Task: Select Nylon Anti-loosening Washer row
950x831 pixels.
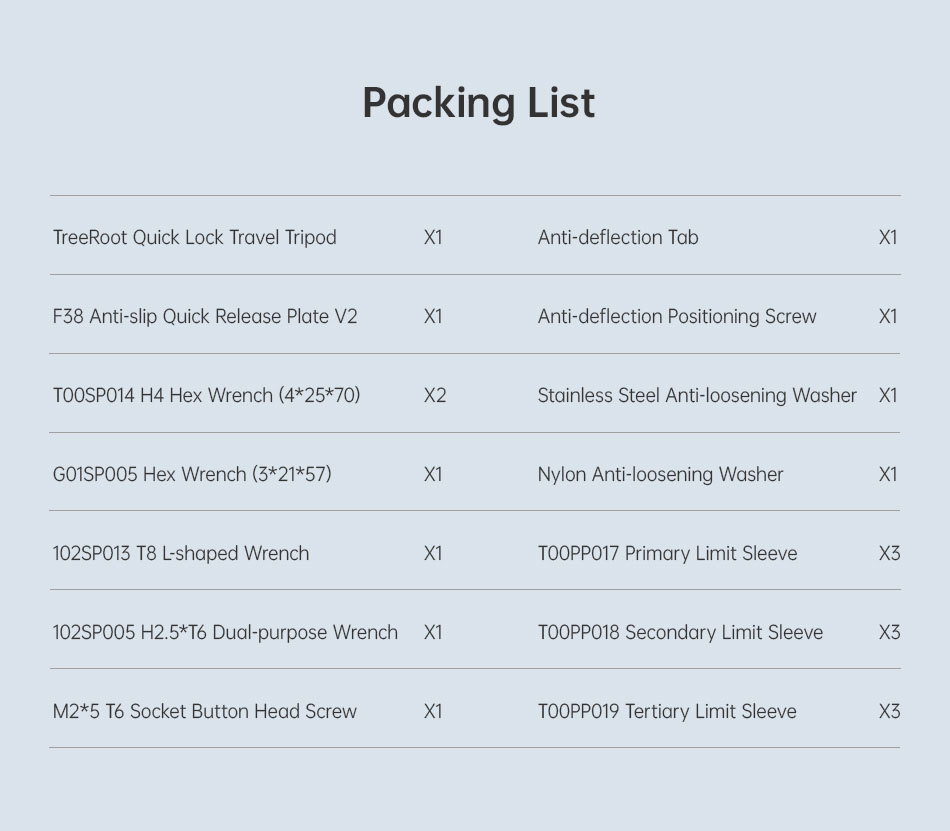Action: (x=660, y=475)
